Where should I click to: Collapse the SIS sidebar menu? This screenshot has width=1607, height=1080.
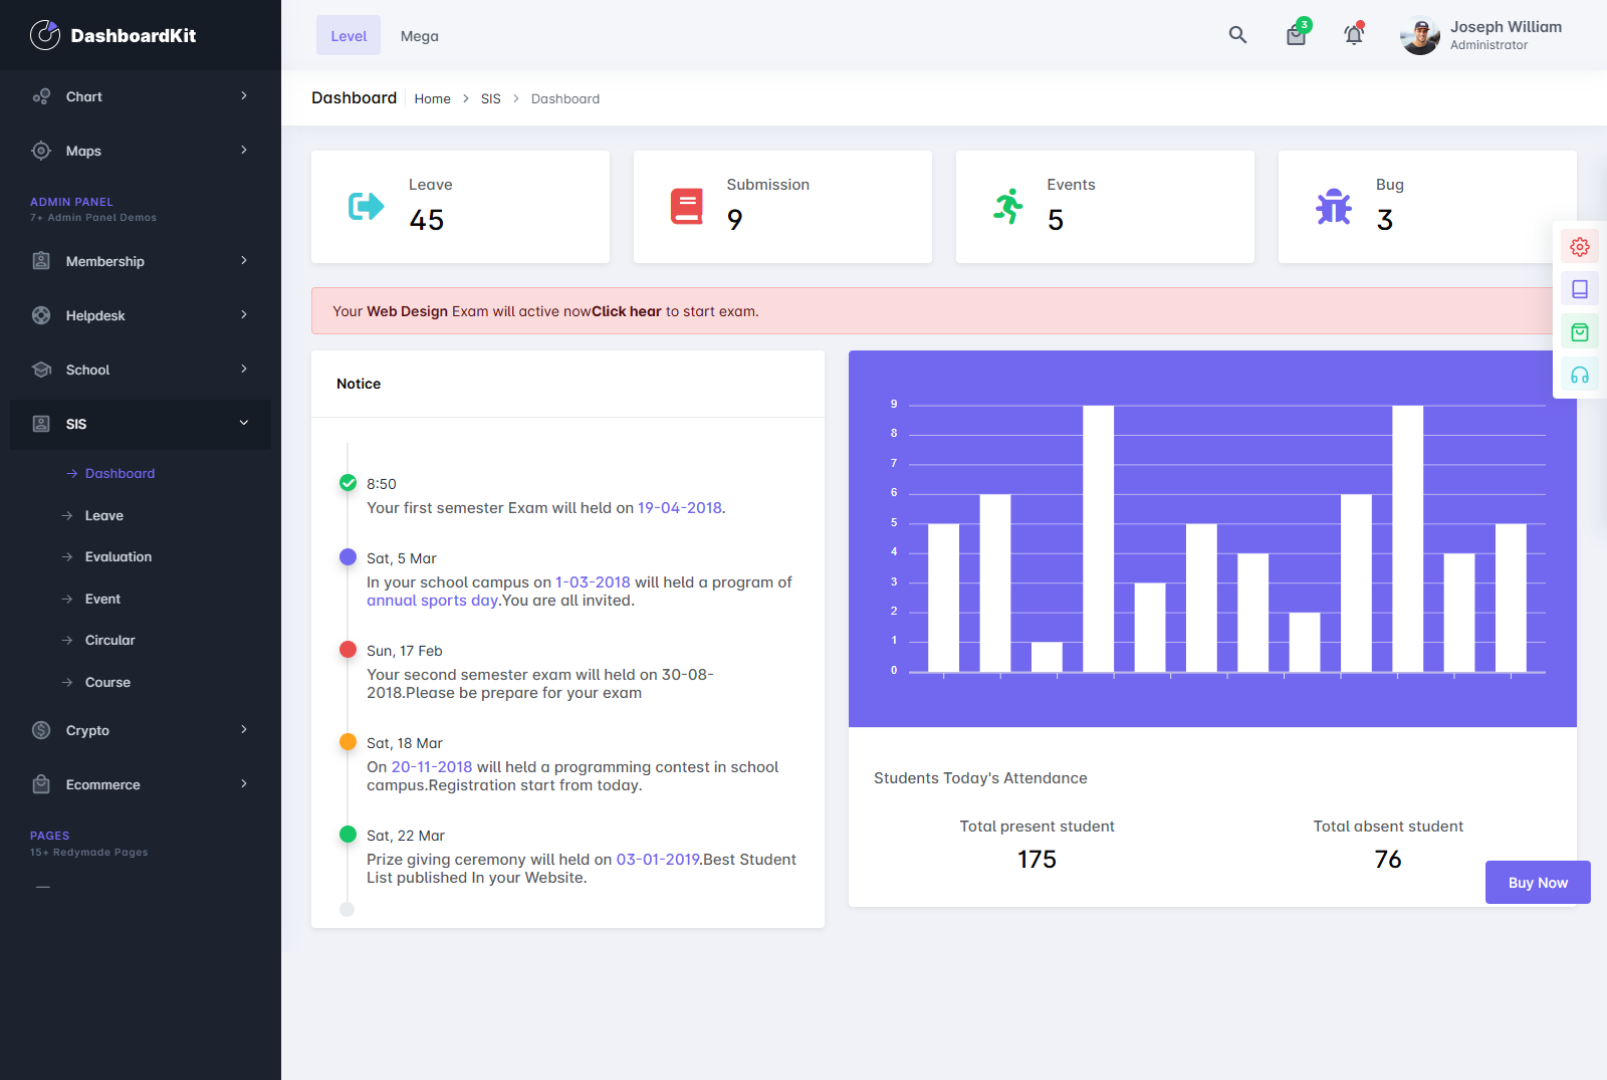140,424
